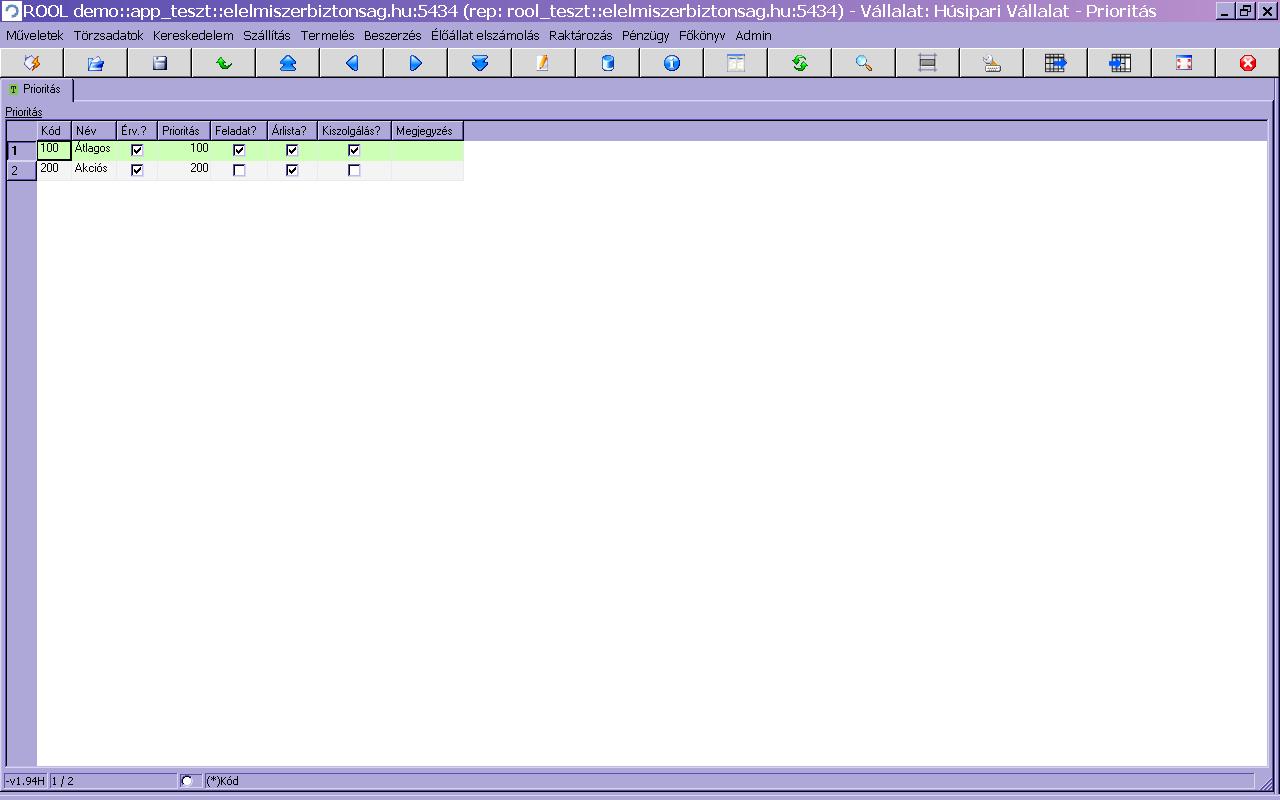Click the ROOL application title bar icon

(12, 11)
